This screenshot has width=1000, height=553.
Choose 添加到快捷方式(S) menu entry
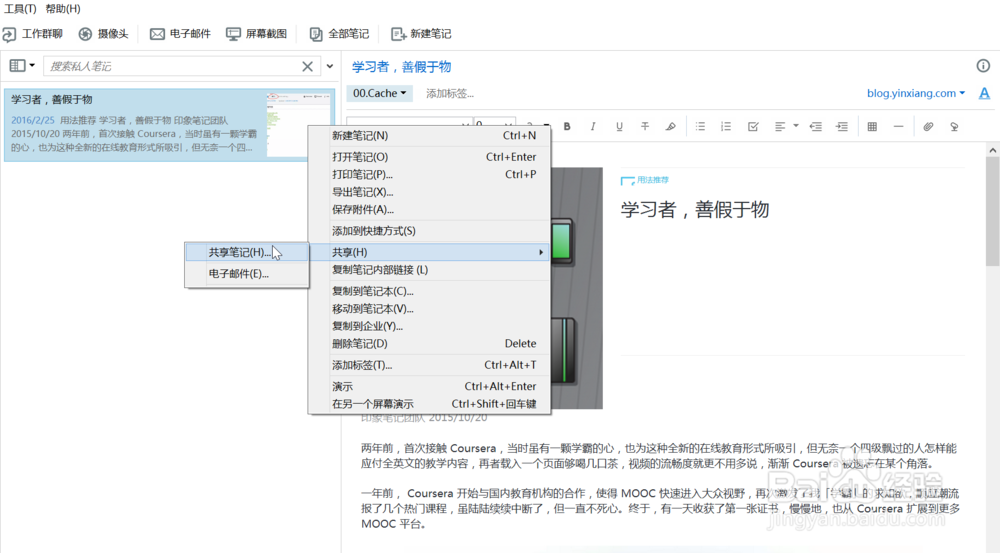429,231
